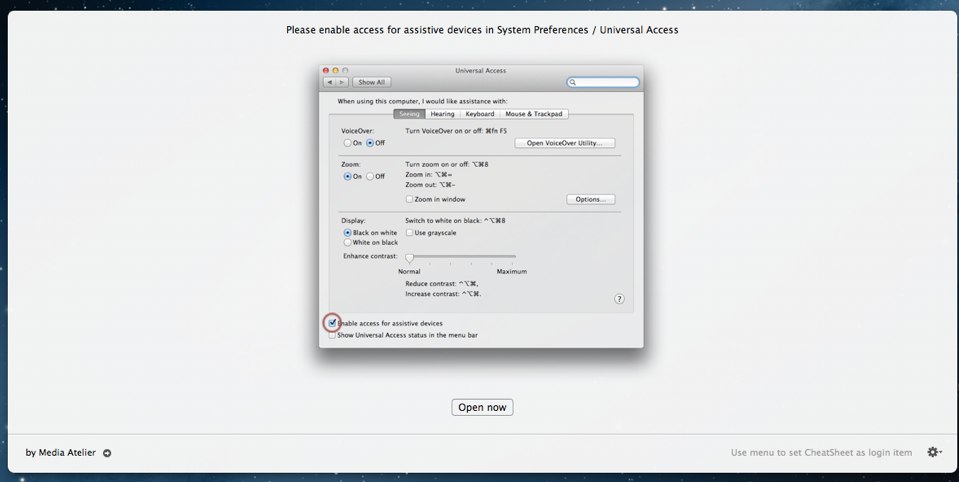
Task: Click the forward navigation arrow
Action: point(342,82)
